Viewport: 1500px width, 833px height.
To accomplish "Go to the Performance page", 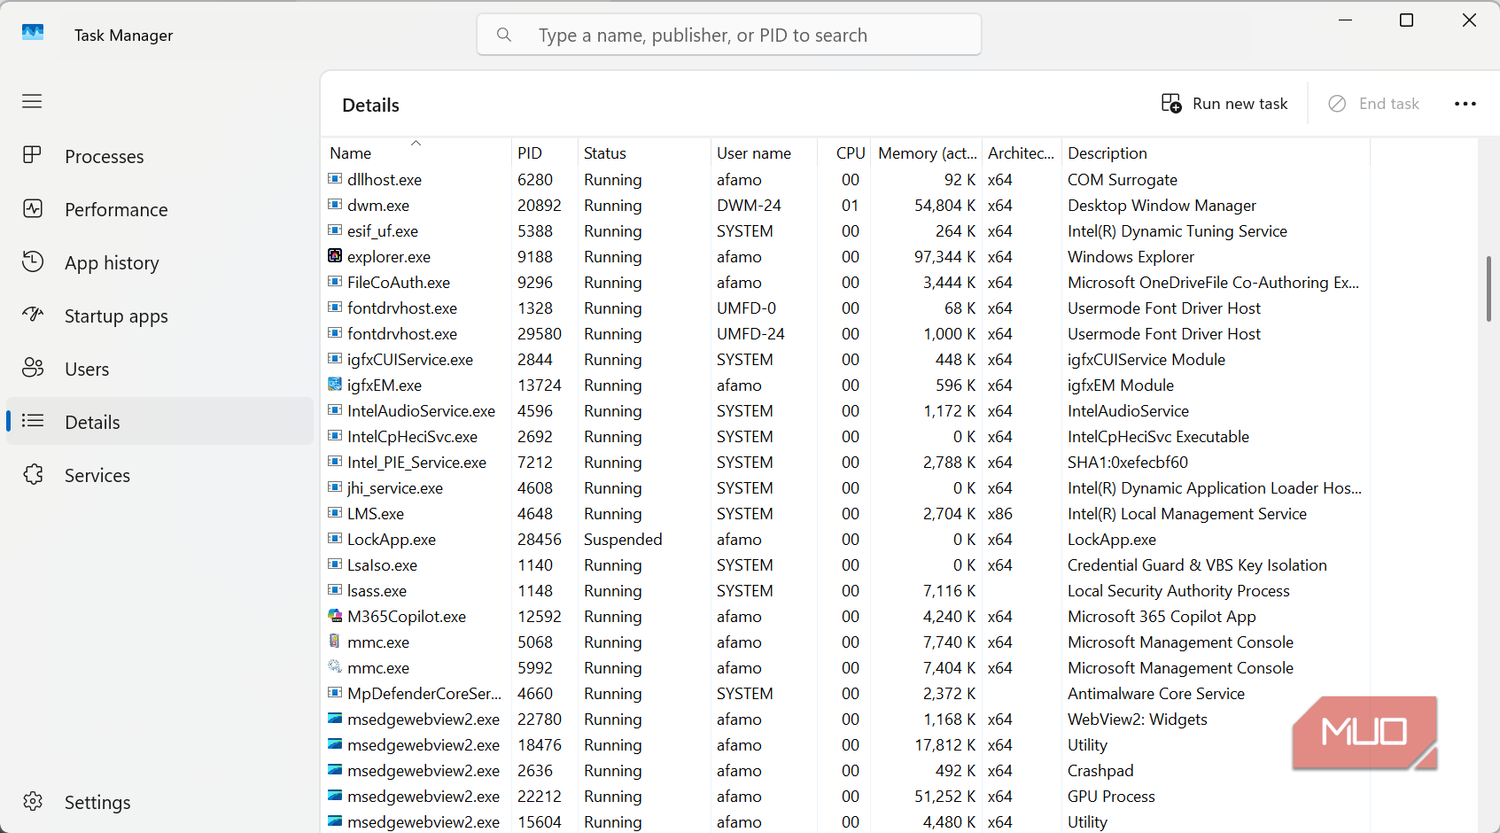I will coord(160,209).
